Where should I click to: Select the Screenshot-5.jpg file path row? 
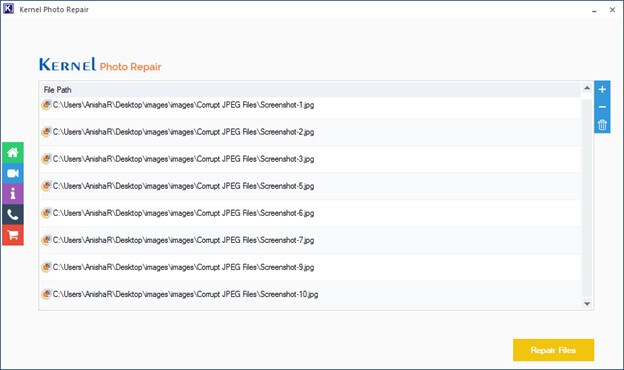pos(310,186)
